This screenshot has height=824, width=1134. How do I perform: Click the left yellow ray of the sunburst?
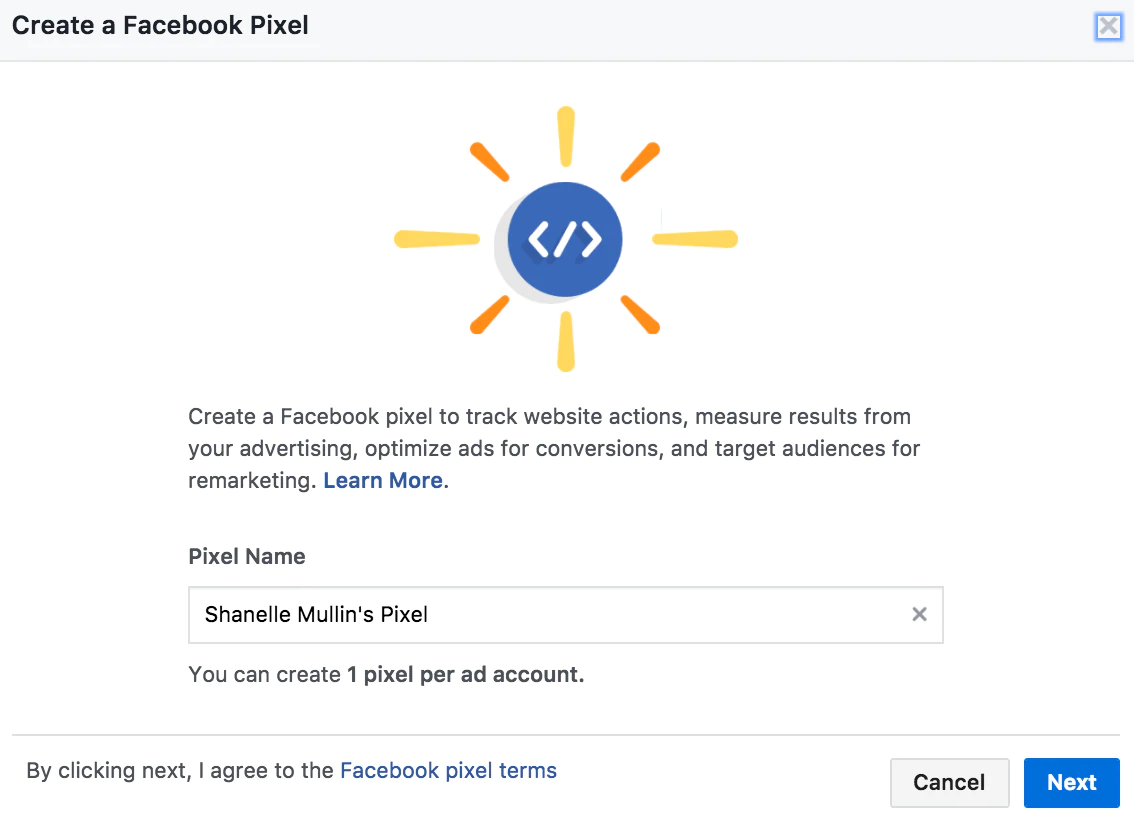click(436, 239)
